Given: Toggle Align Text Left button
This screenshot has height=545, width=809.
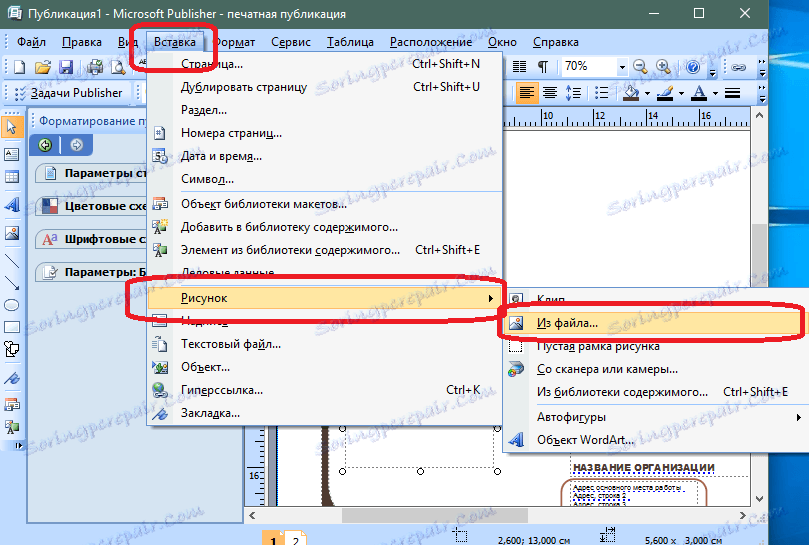Looking at the screenshot, I should tap(526, 93).
